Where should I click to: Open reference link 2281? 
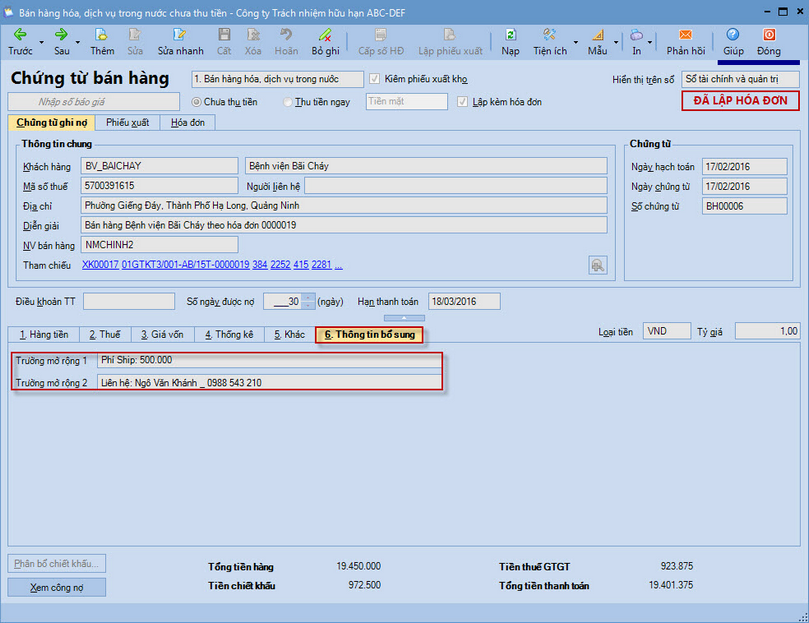pos(321,265)
